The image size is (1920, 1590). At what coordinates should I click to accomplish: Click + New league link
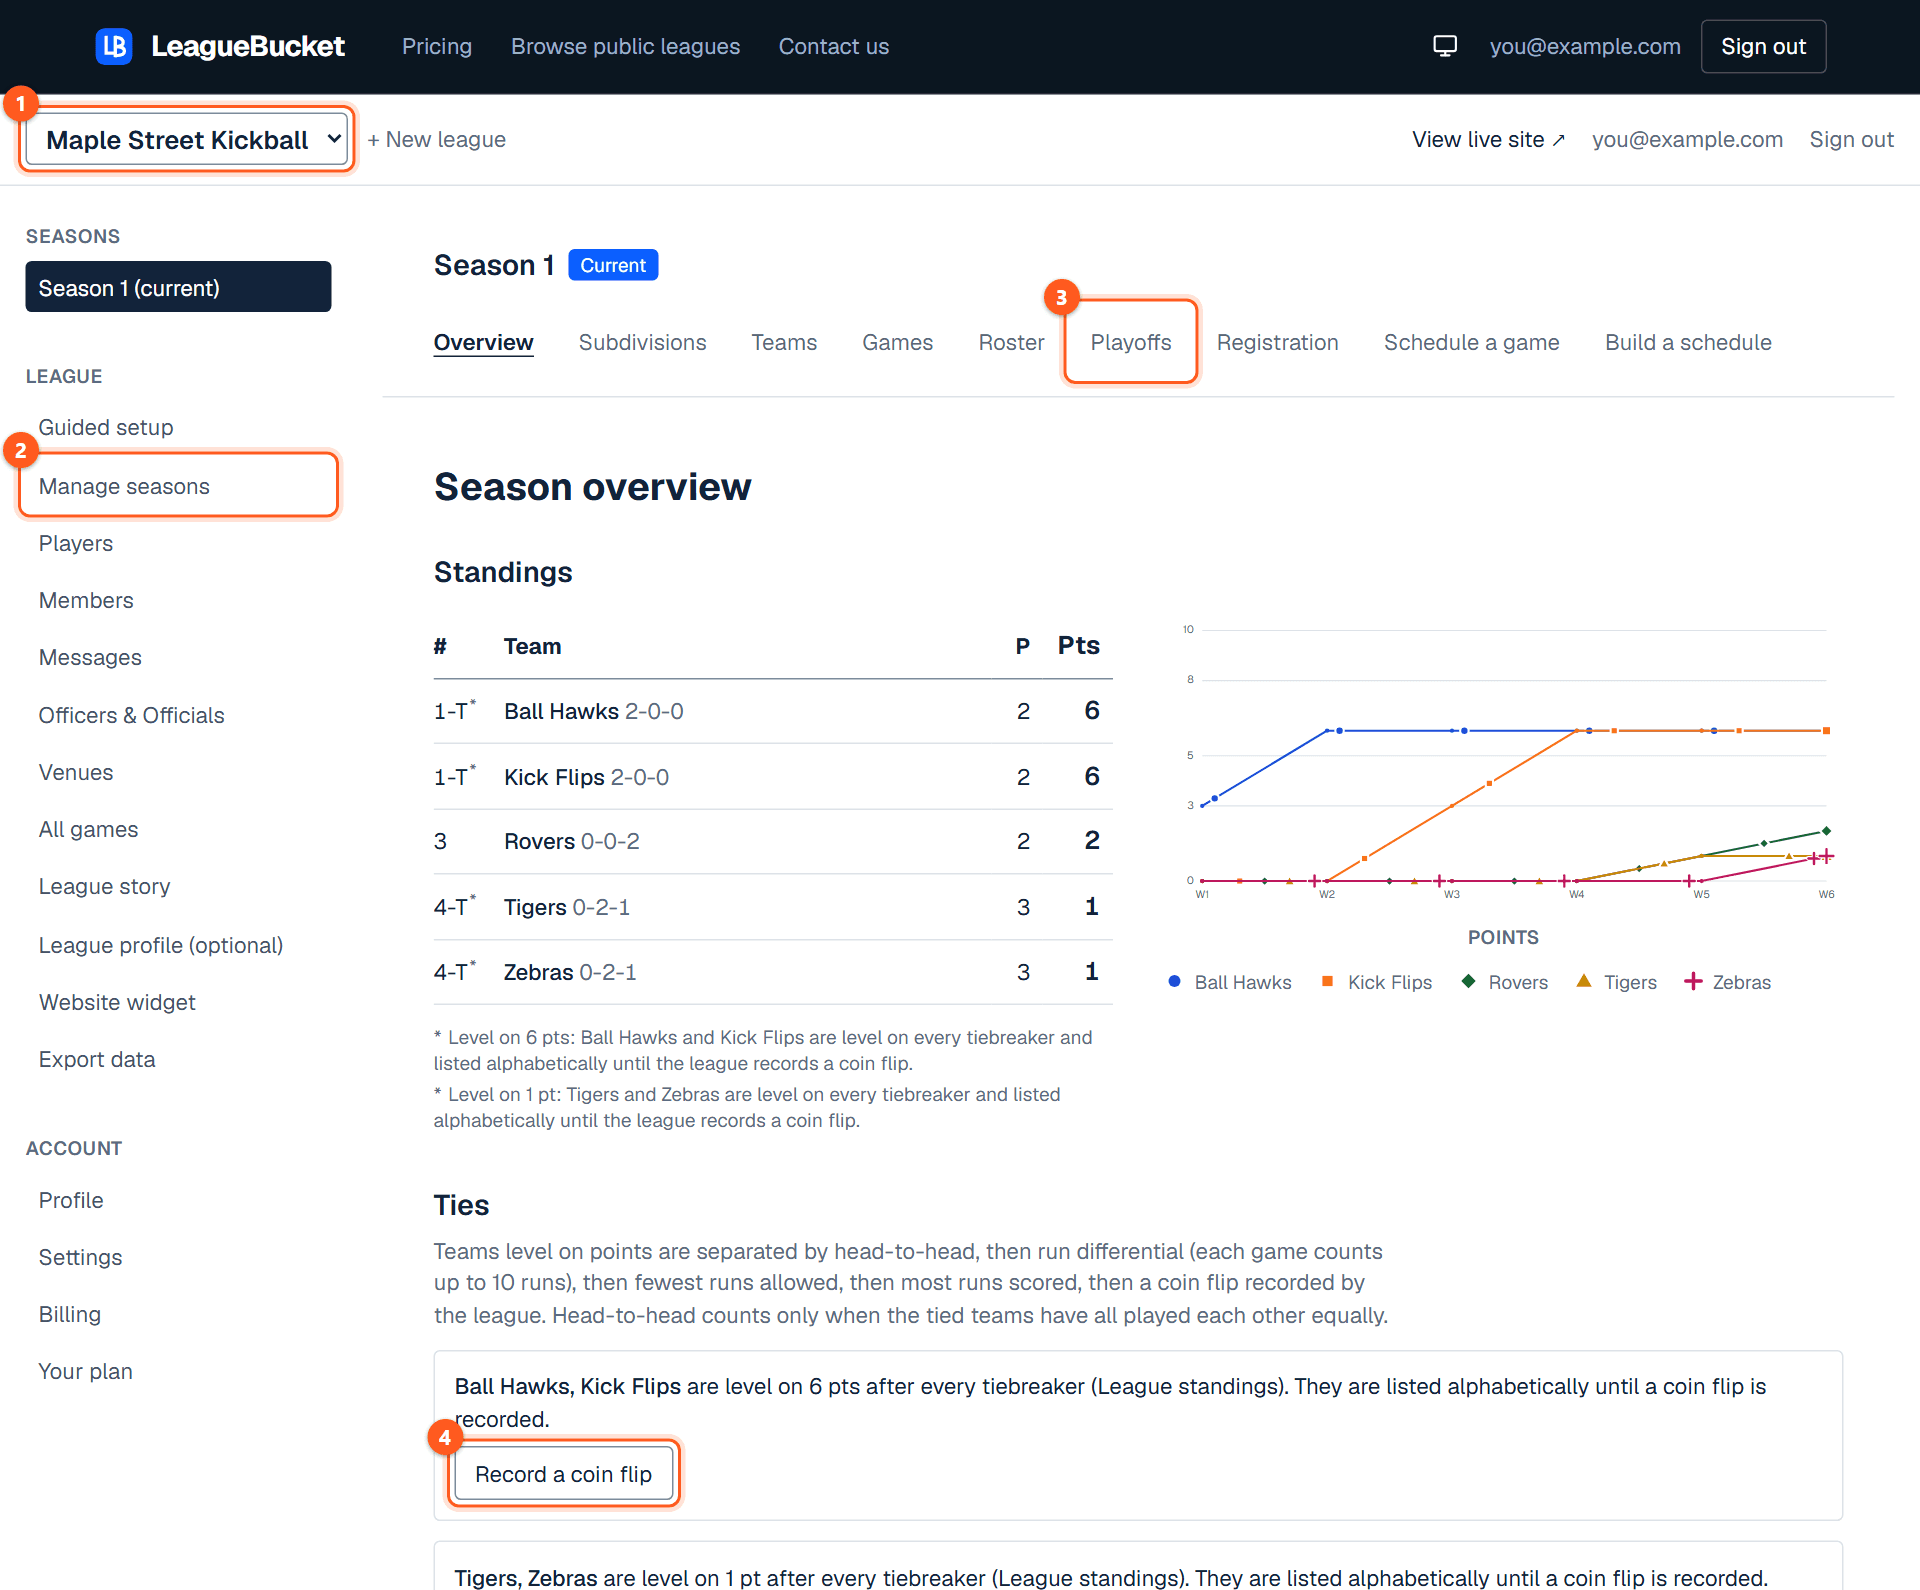point(437,139)
